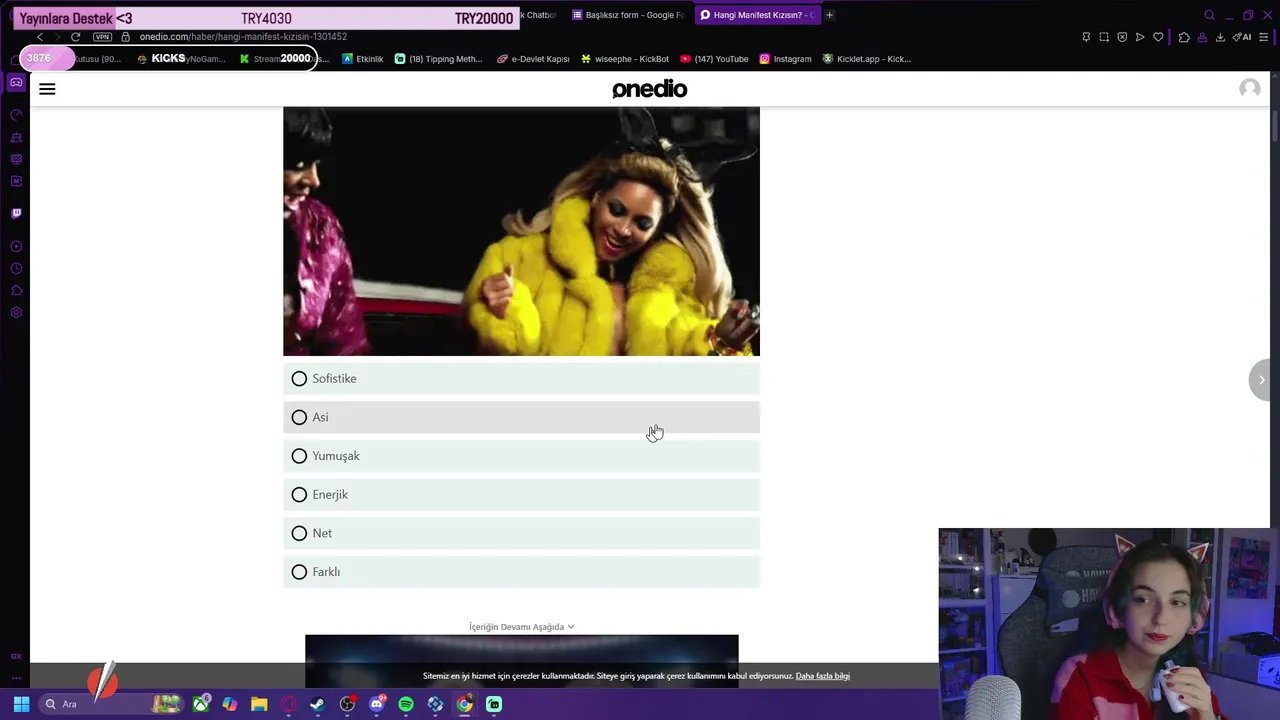Open Copilot from taskbar
The width and height of the screenshot is (1280, 720).
[x=230, y=704]
